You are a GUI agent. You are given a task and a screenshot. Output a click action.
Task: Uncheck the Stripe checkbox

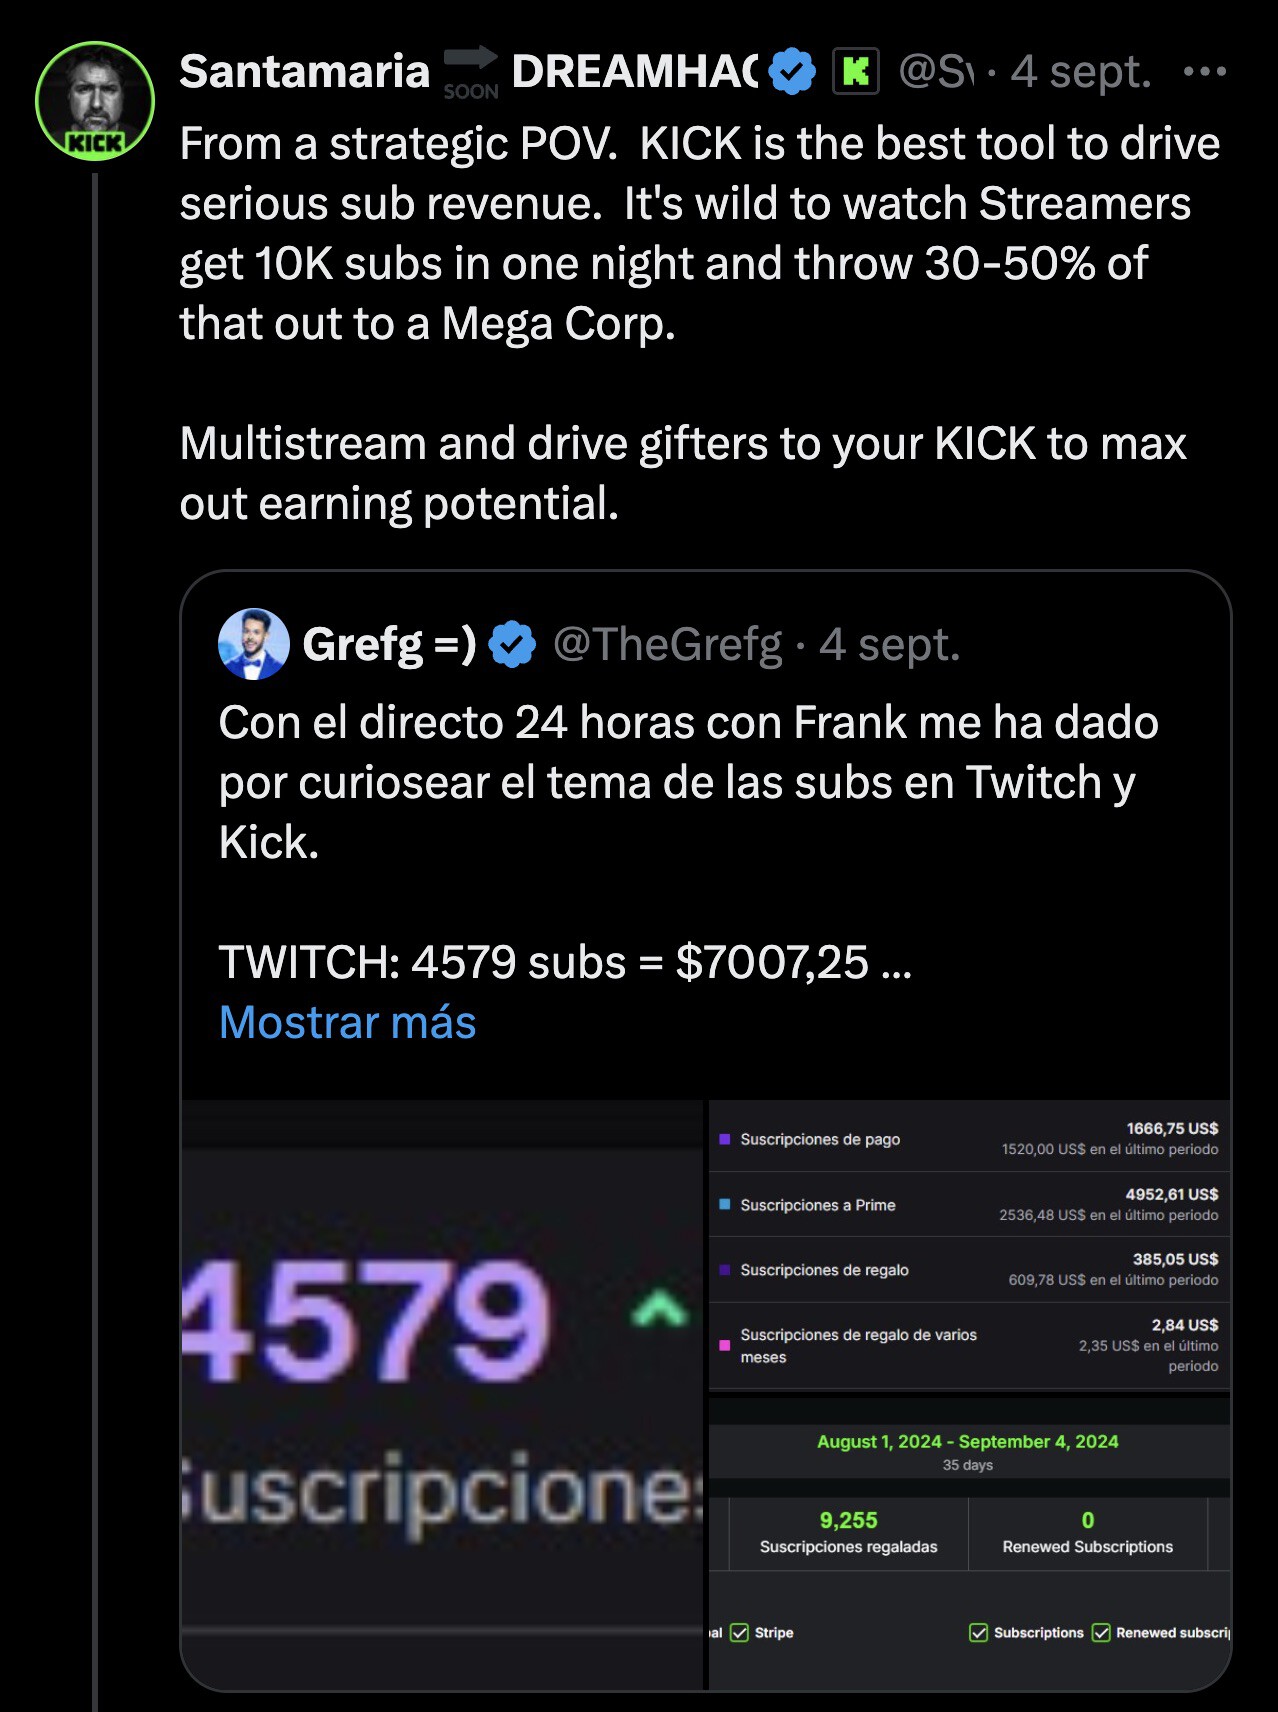coord(740,1632)
